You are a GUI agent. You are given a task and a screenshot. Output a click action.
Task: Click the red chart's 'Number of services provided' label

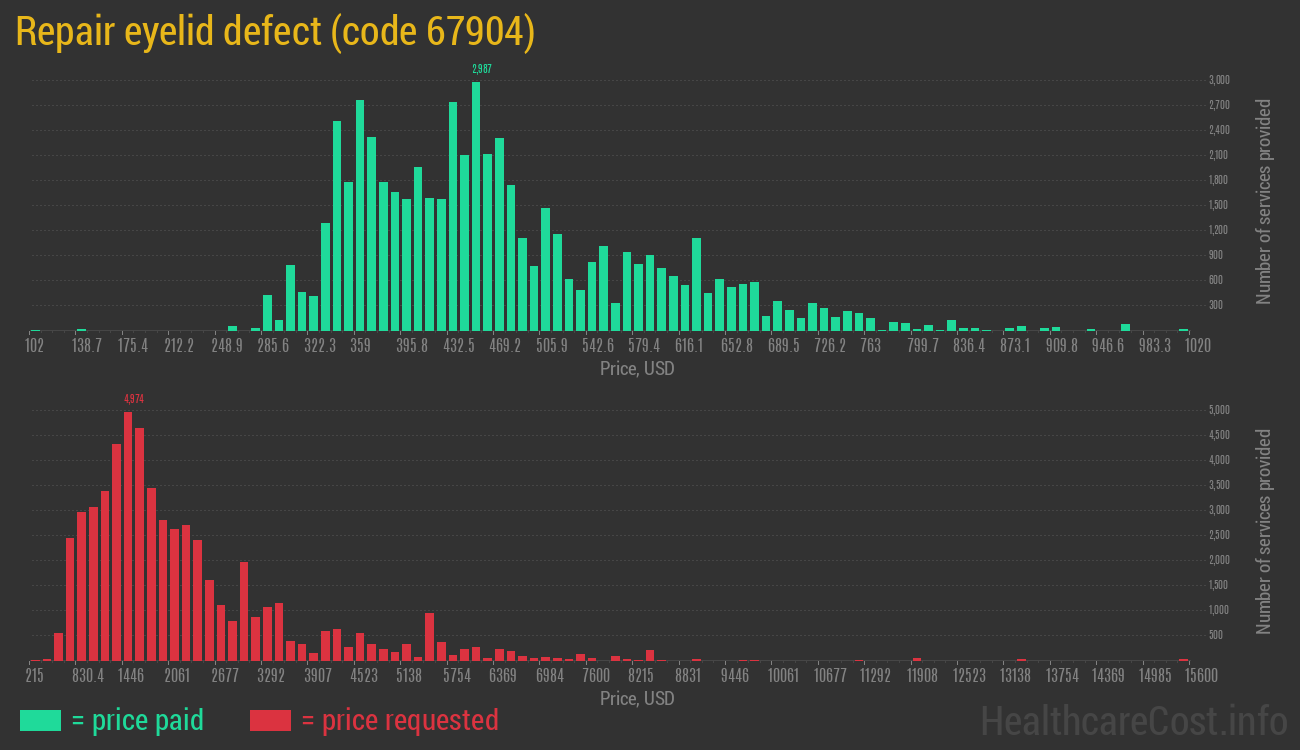(1264, 532)
